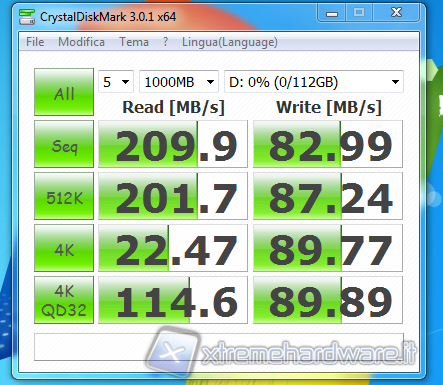Image resolution: width=443 pixels, height=385 pixels.
Task: Open the Tema menu
Action: coord(134,42)
